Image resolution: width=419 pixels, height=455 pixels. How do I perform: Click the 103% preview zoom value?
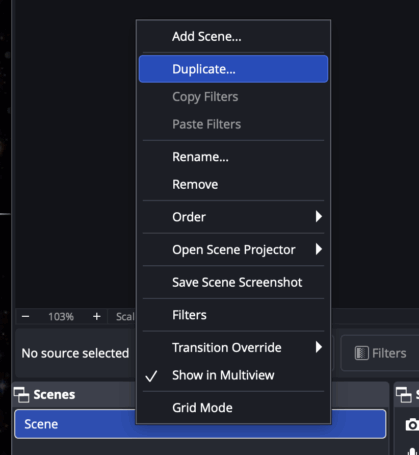click(61, 316)
